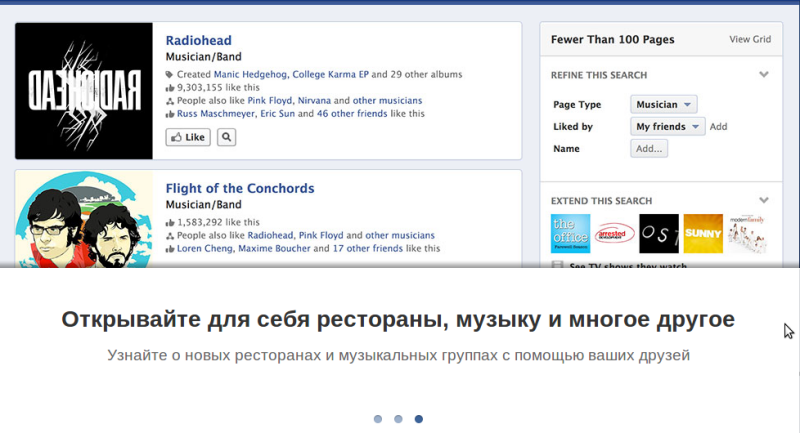Collapse the Extend This Search section
Screen dimensions: 800x433
pyautogui.click(x=764, y=200)
